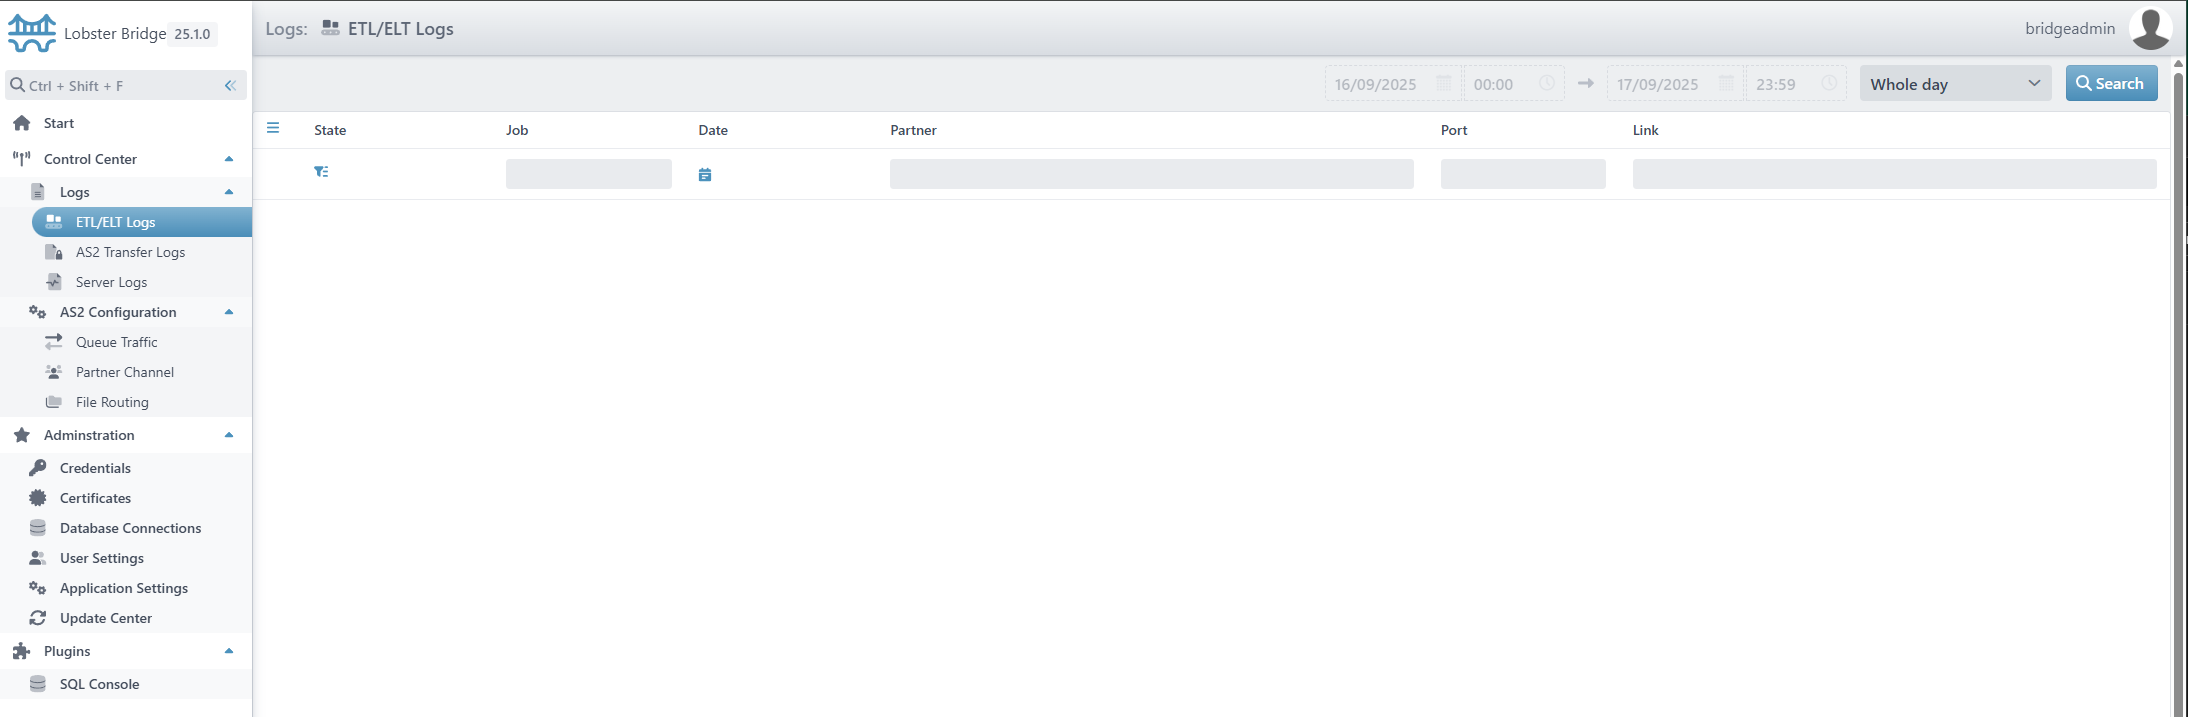This screenshot has width=2188, height=717.
Task: Open the Date column calendar filter icon
Action: 705,175
